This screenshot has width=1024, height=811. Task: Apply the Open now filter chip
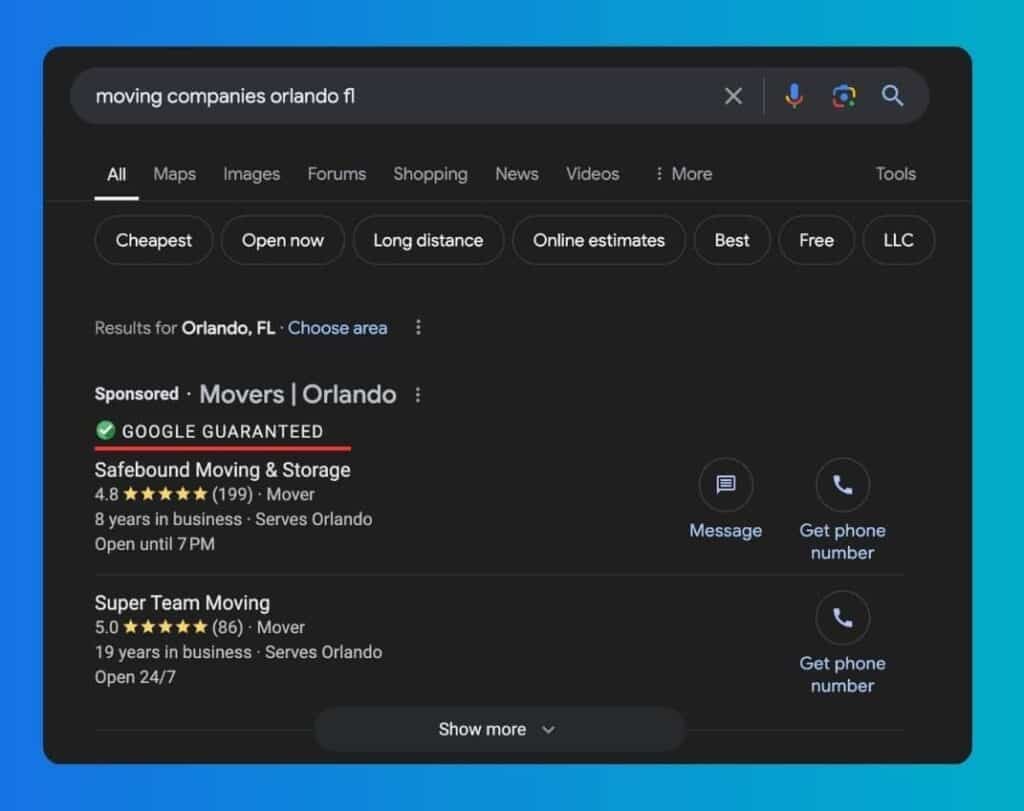282,240
